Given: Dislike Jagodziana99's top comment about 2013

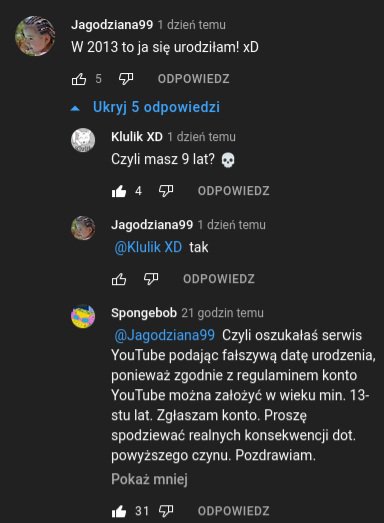Looking at the screenshot, I should point(126,79).
